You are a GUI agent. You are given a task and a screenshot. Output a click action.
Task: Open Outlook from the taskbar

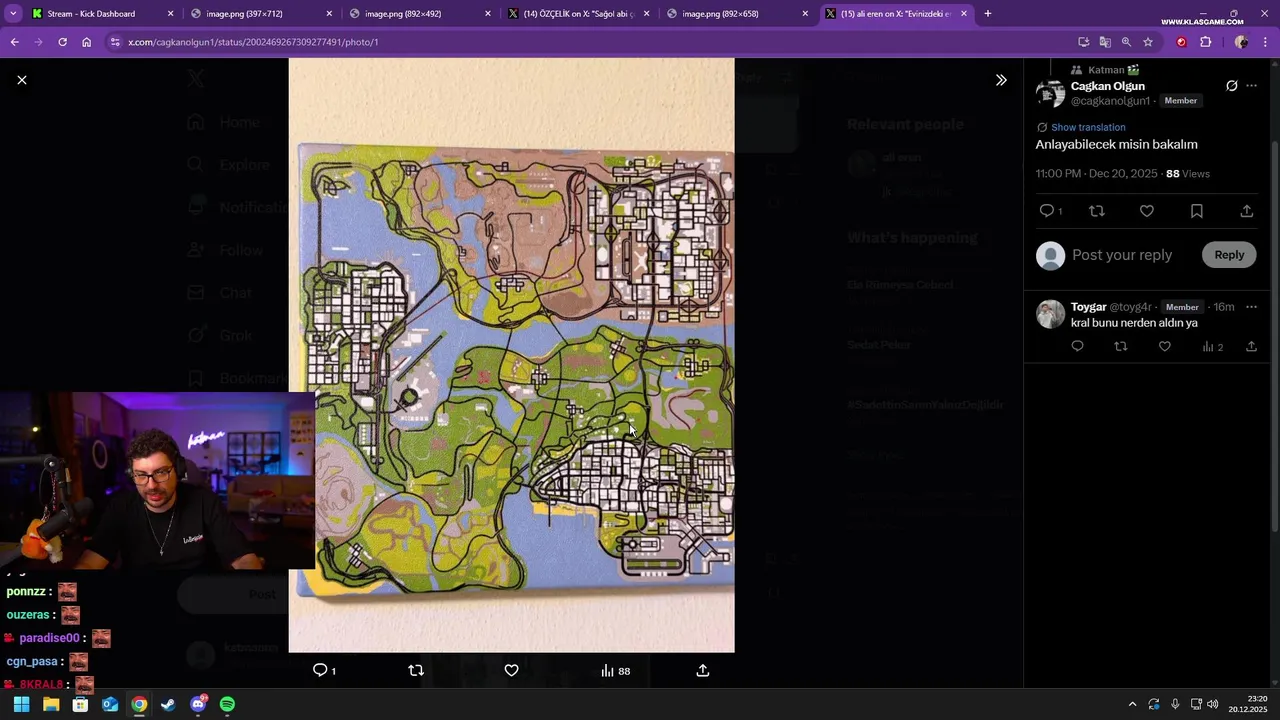(x=110, y=704)
